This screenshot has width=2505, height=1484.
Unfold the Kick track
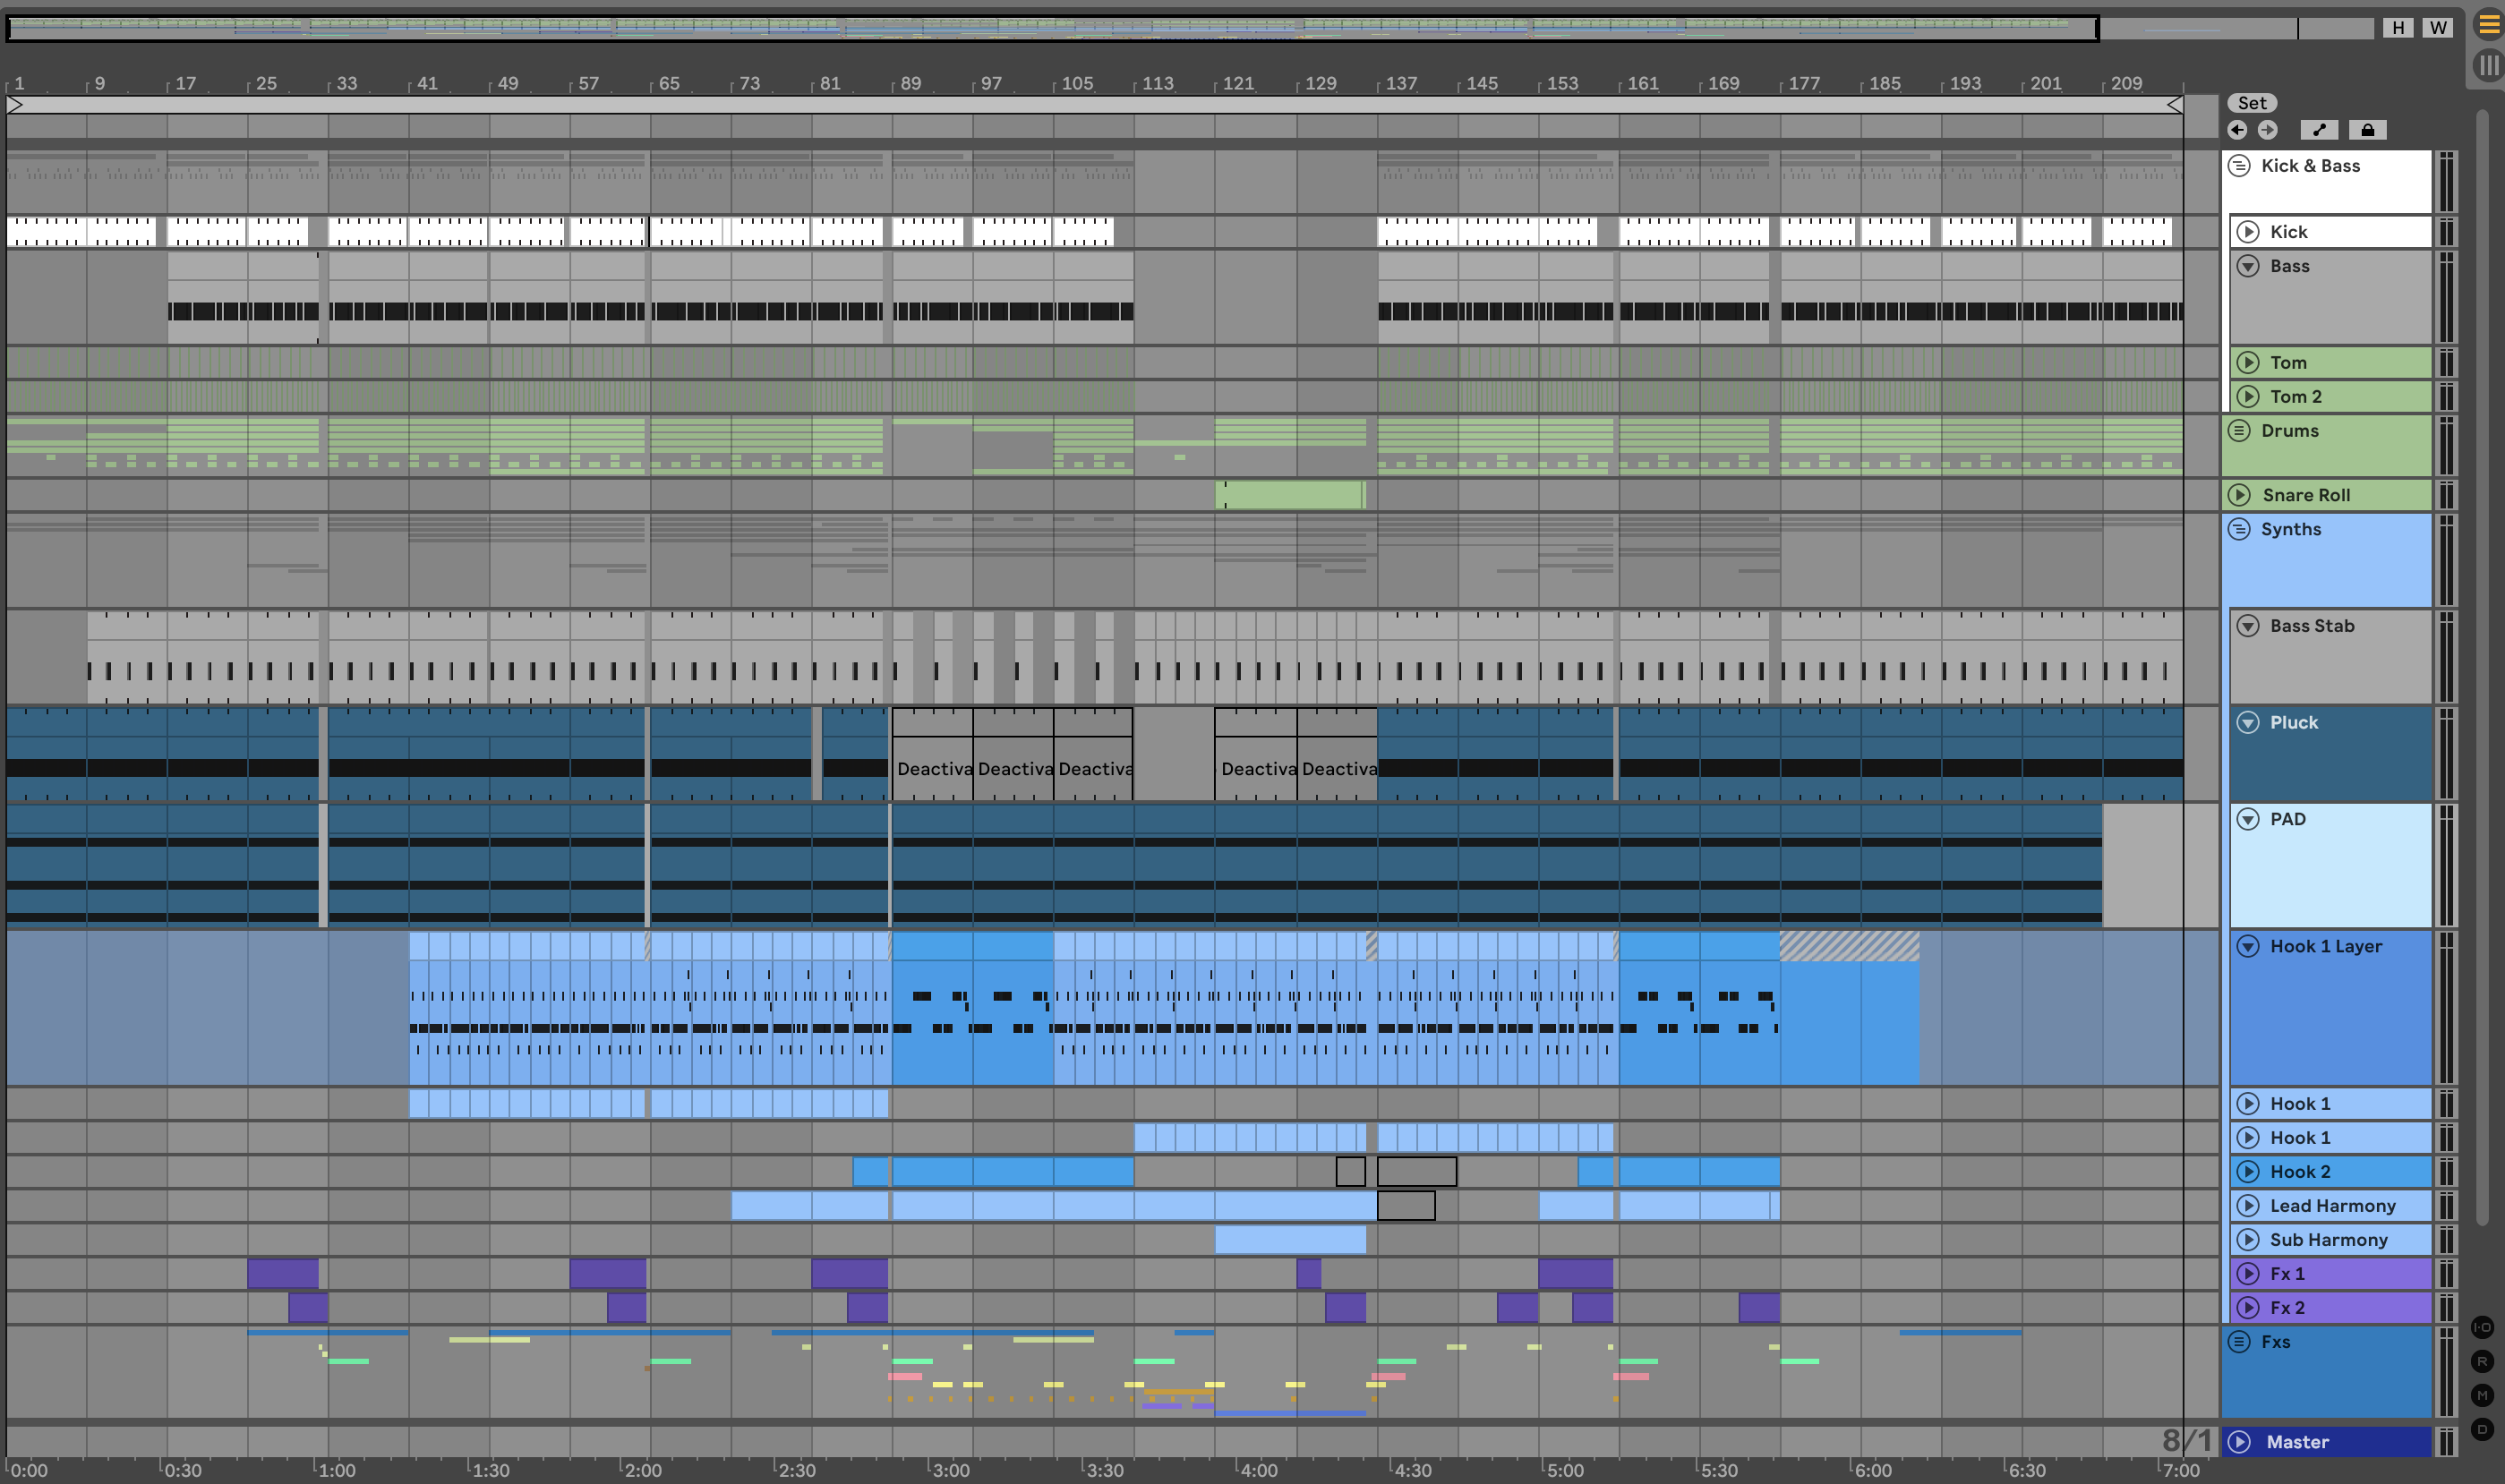(x=2248, y=232)
